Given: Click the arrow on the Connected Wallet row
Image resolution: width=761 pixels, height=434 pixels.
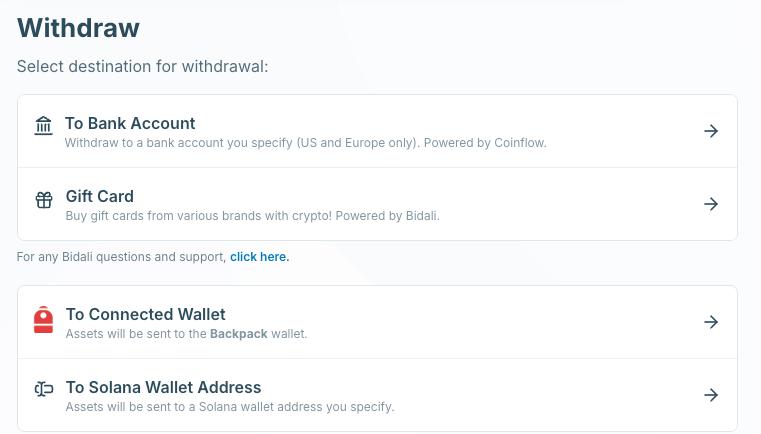Looking at the screenshot, I should tap(711, 322).
